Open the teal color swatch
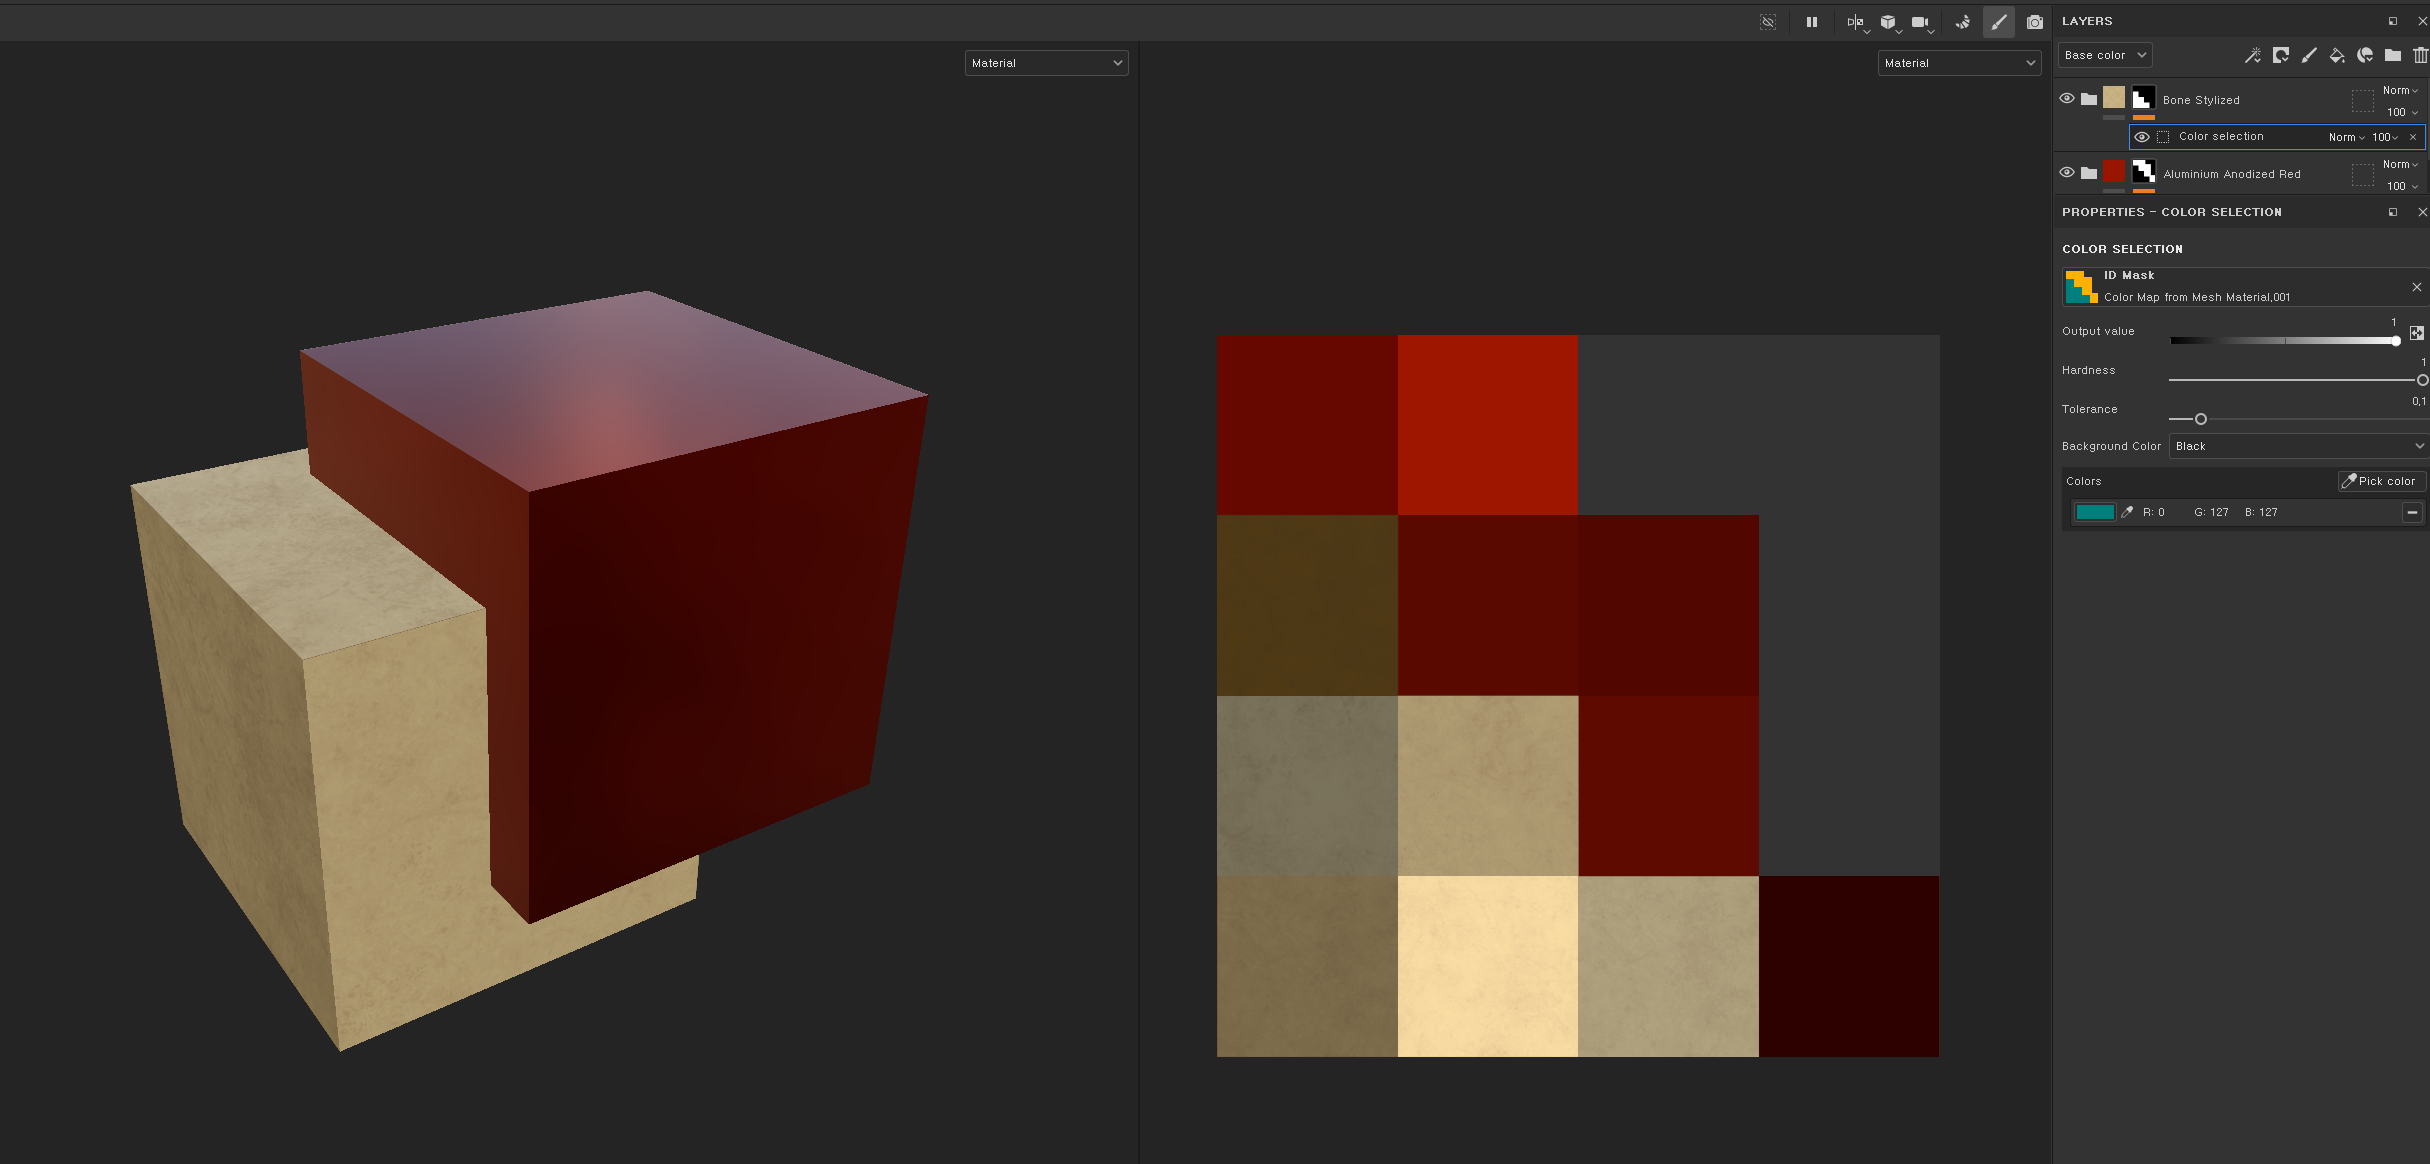 [2095, 512]
